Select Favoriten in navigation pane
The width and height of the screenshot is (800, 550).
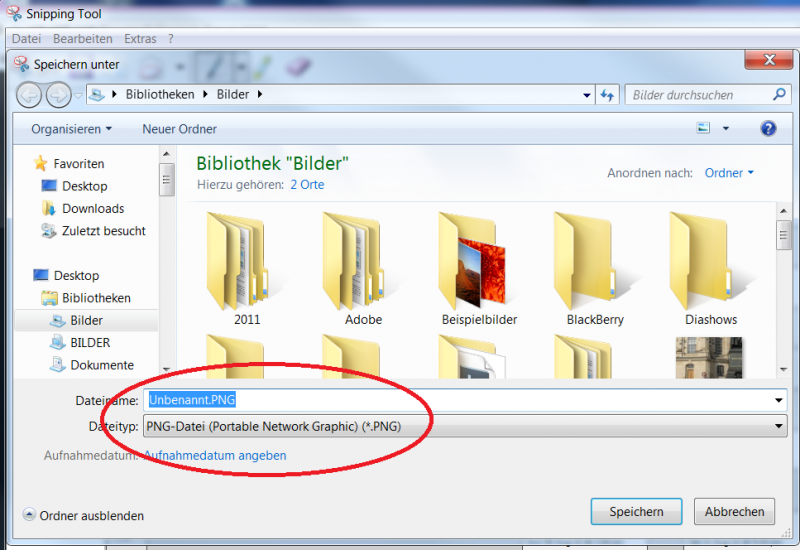pyautogui.click(x=69, y=164)
